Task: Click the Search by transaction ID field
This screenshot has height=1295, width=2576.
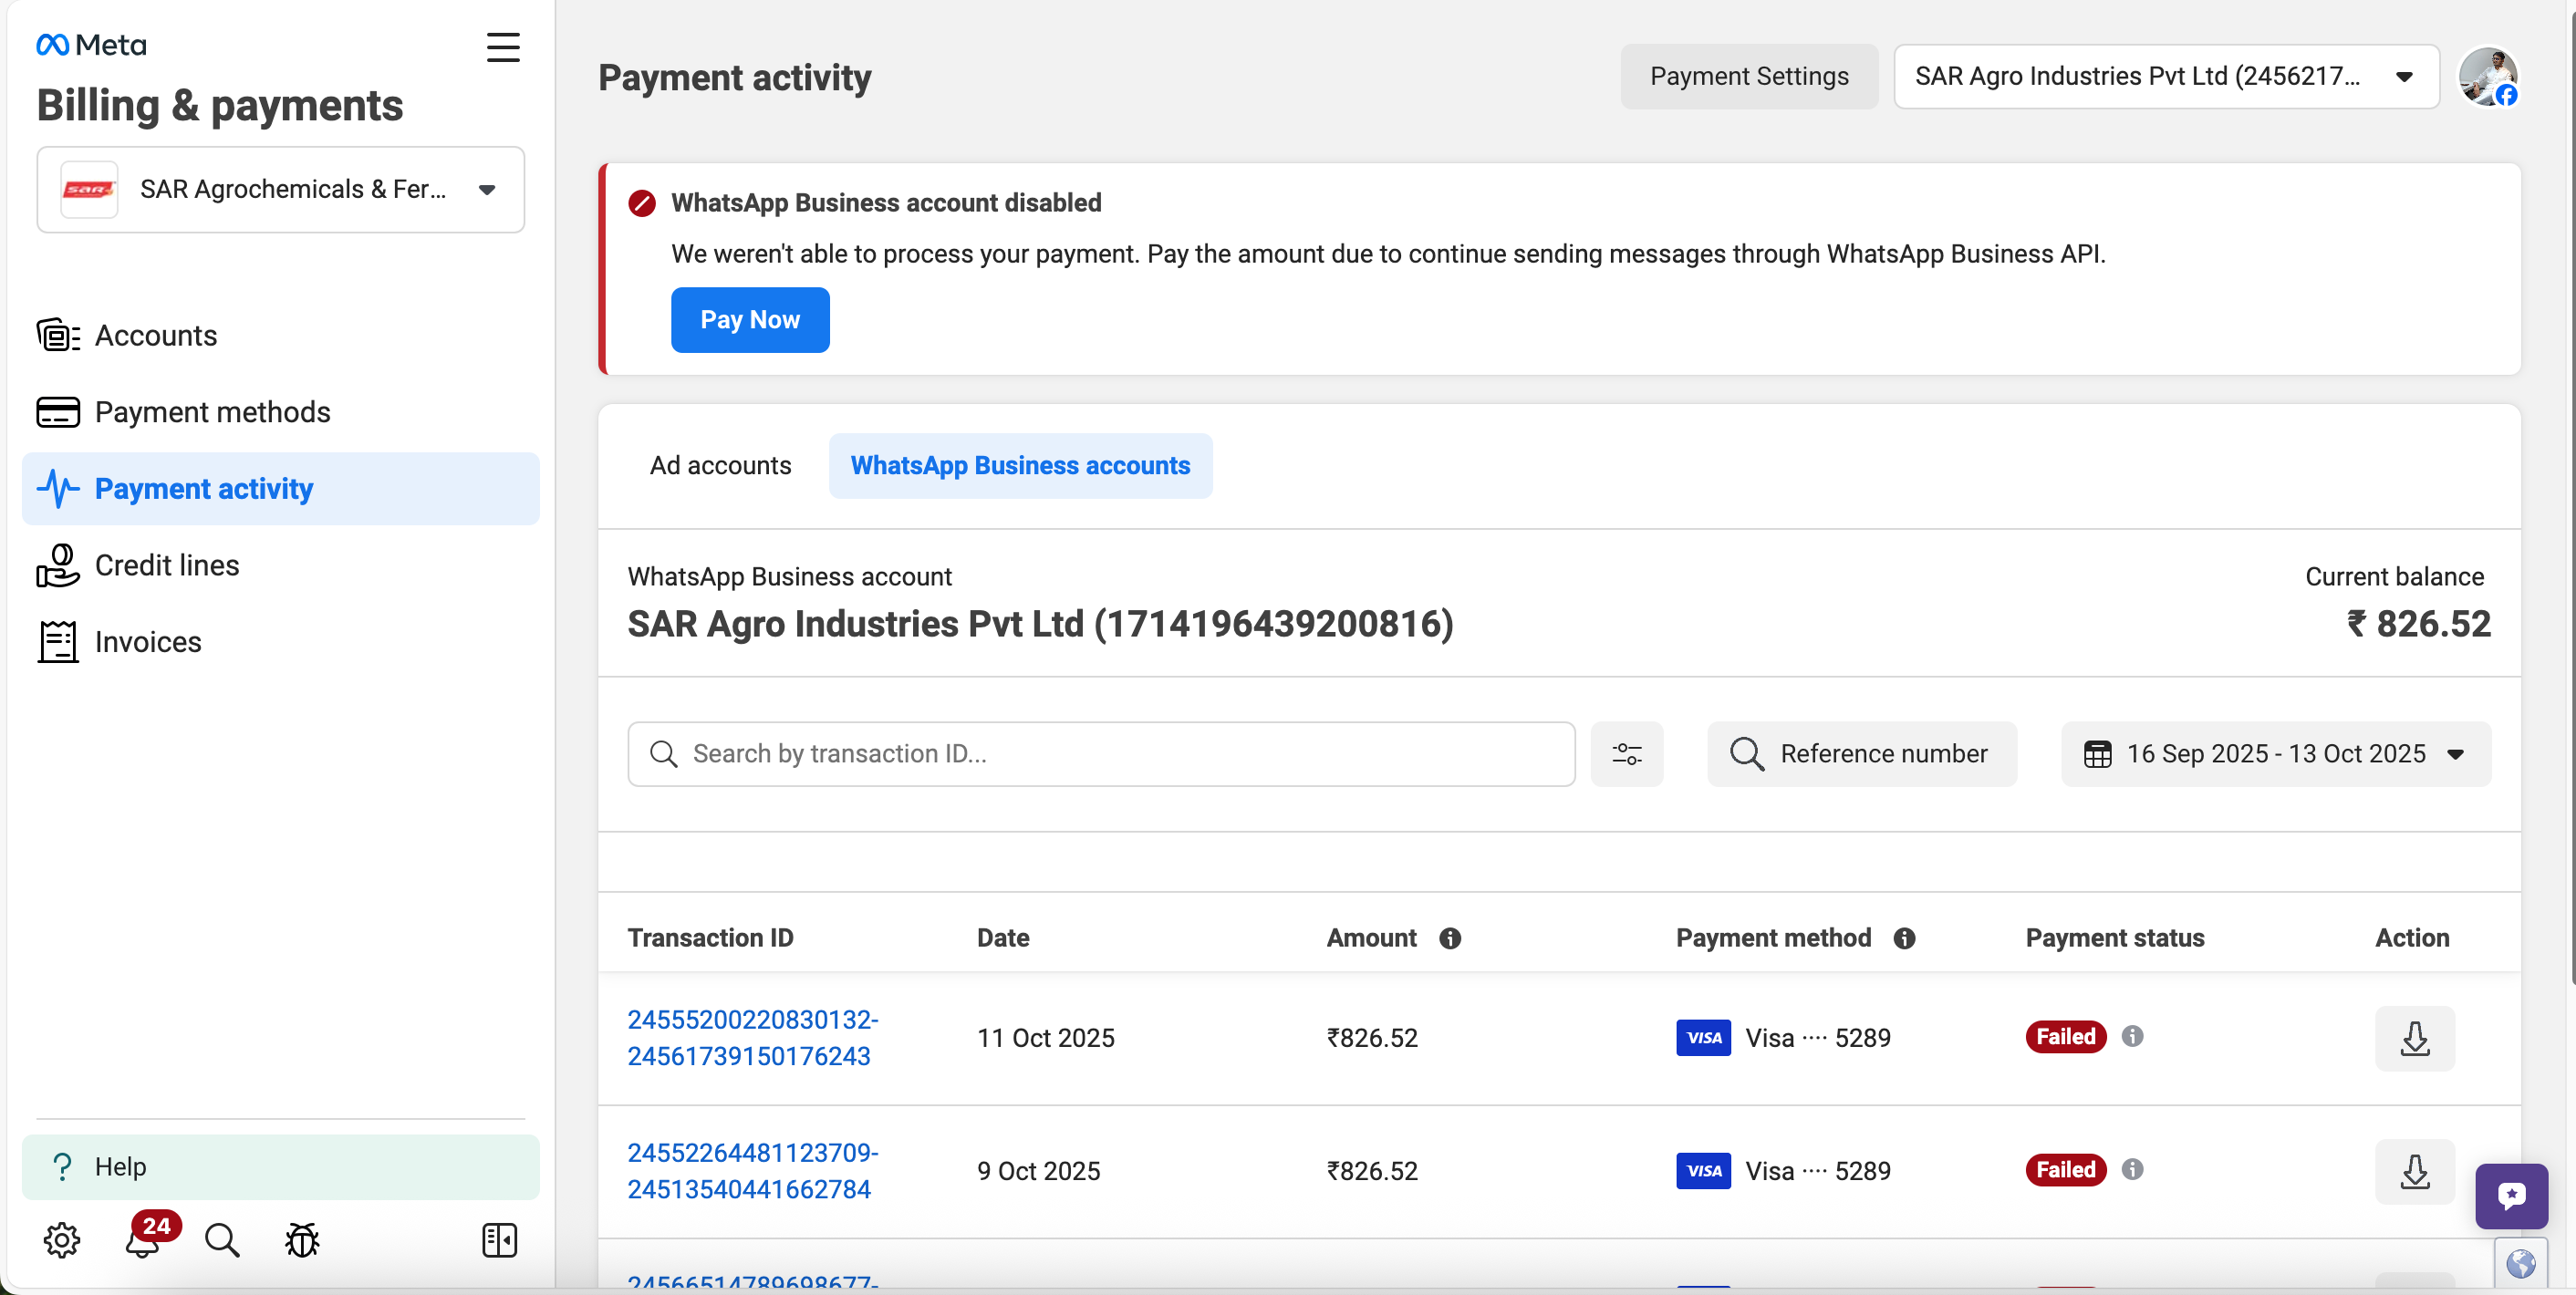Action: click(x=1100, y=754)
